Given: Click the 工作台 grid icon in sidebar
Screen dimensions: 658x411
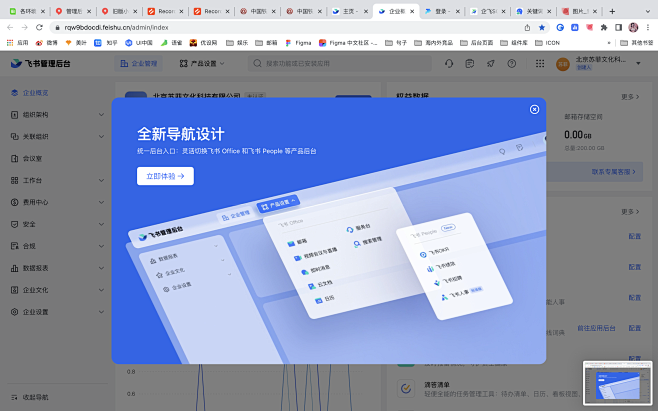Looking at the screenshot, I should [x=12, y=180].
